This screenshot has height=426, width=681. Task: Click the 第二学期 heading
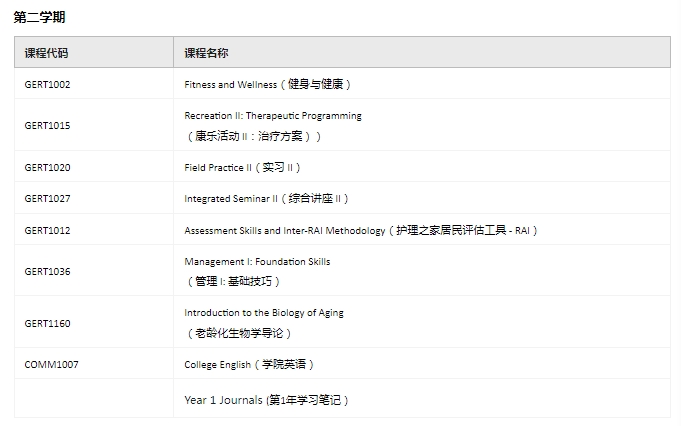pos(39,17)
